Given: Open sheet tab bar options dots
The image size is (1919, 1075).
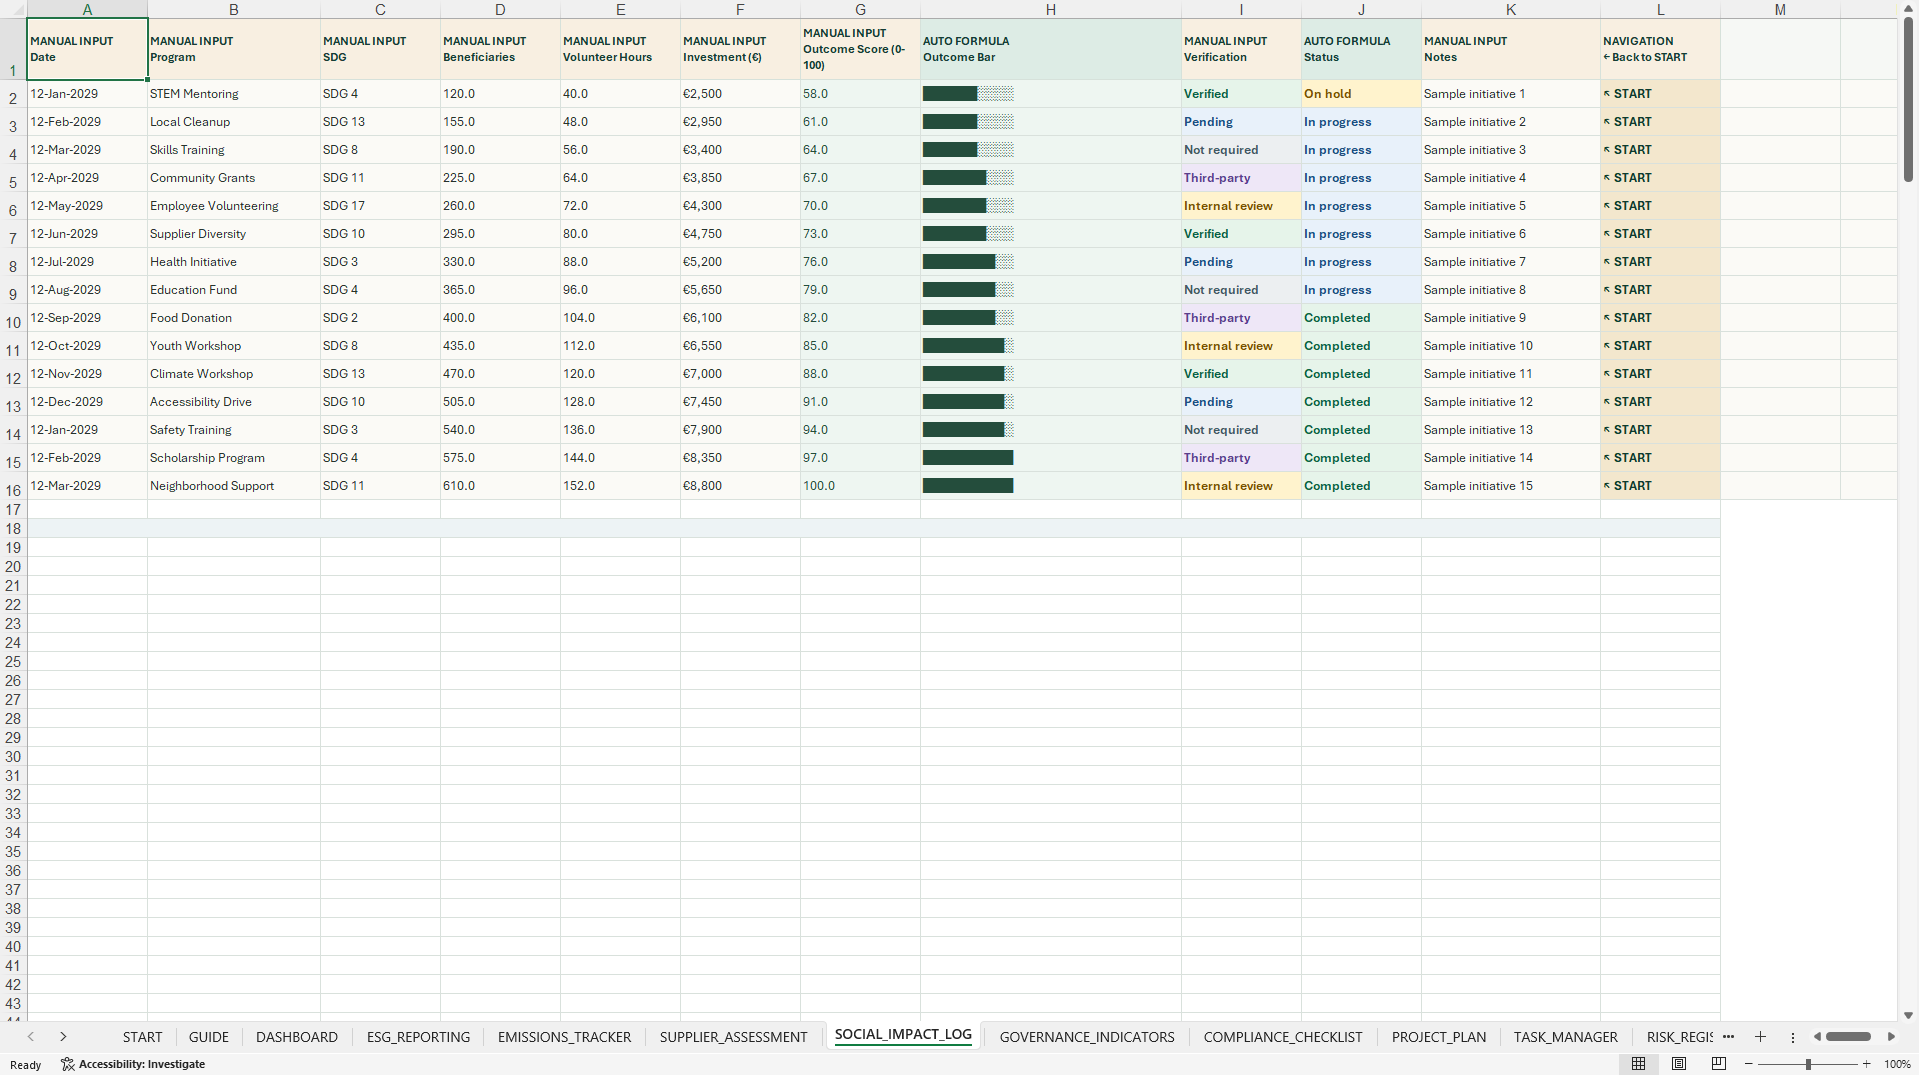Looking at the screenshot, I should click(1793, 1037).
